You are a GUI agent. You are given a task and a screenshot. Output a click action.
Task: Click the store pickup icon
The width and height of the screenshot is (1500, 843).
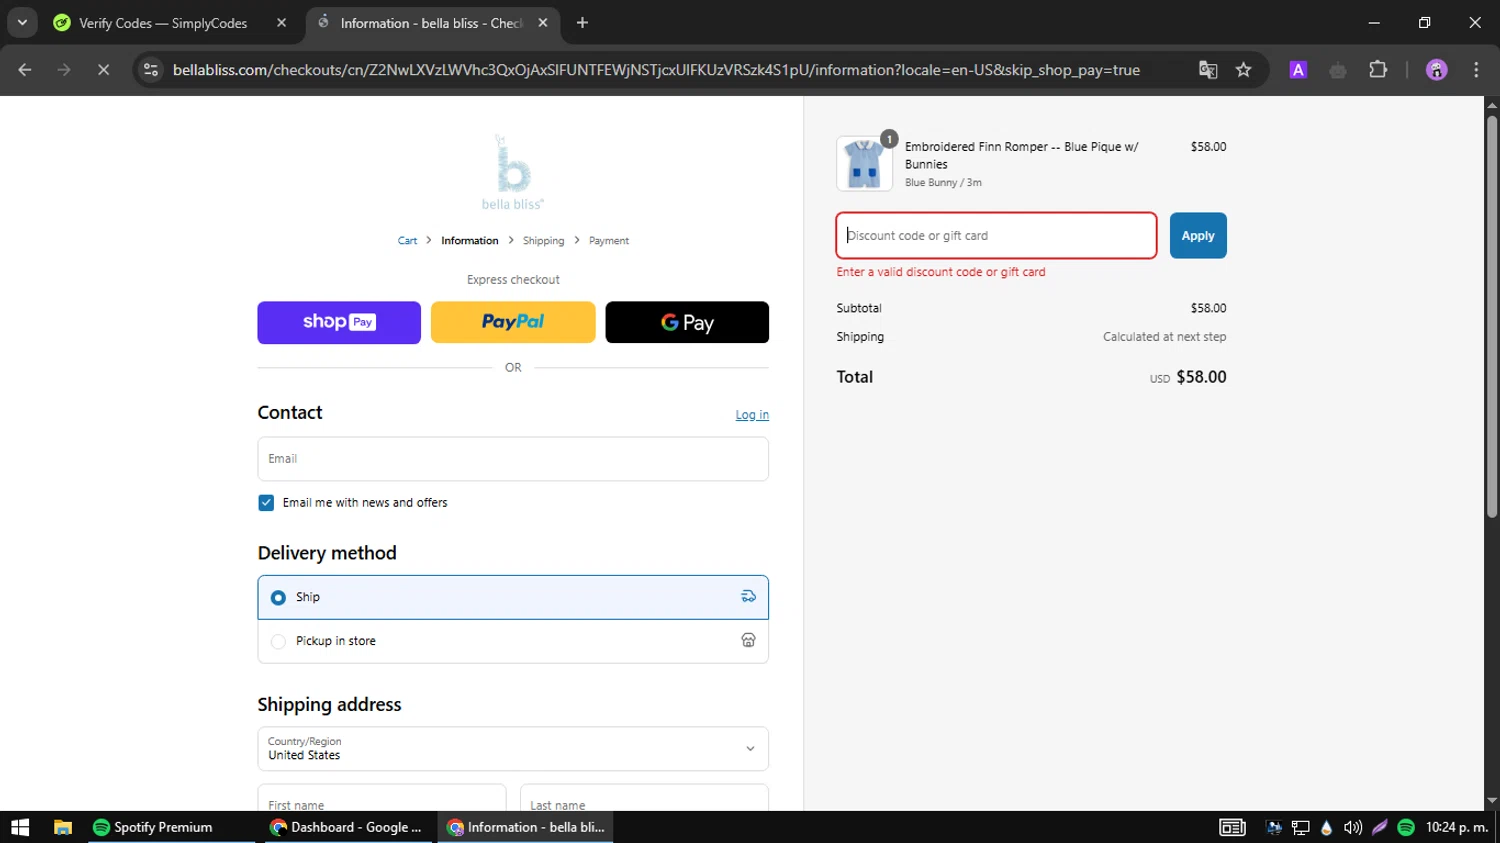[748, 641]
